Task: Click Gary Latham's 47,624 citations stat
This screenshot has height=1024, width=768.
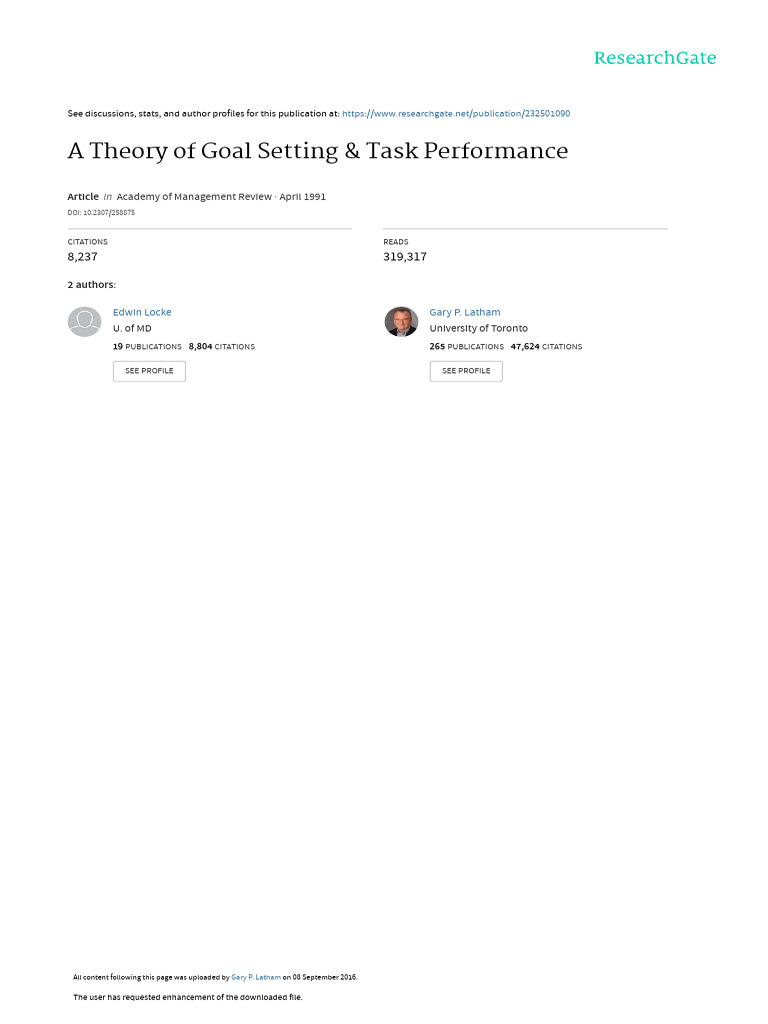Action: (x=546, y=347)
